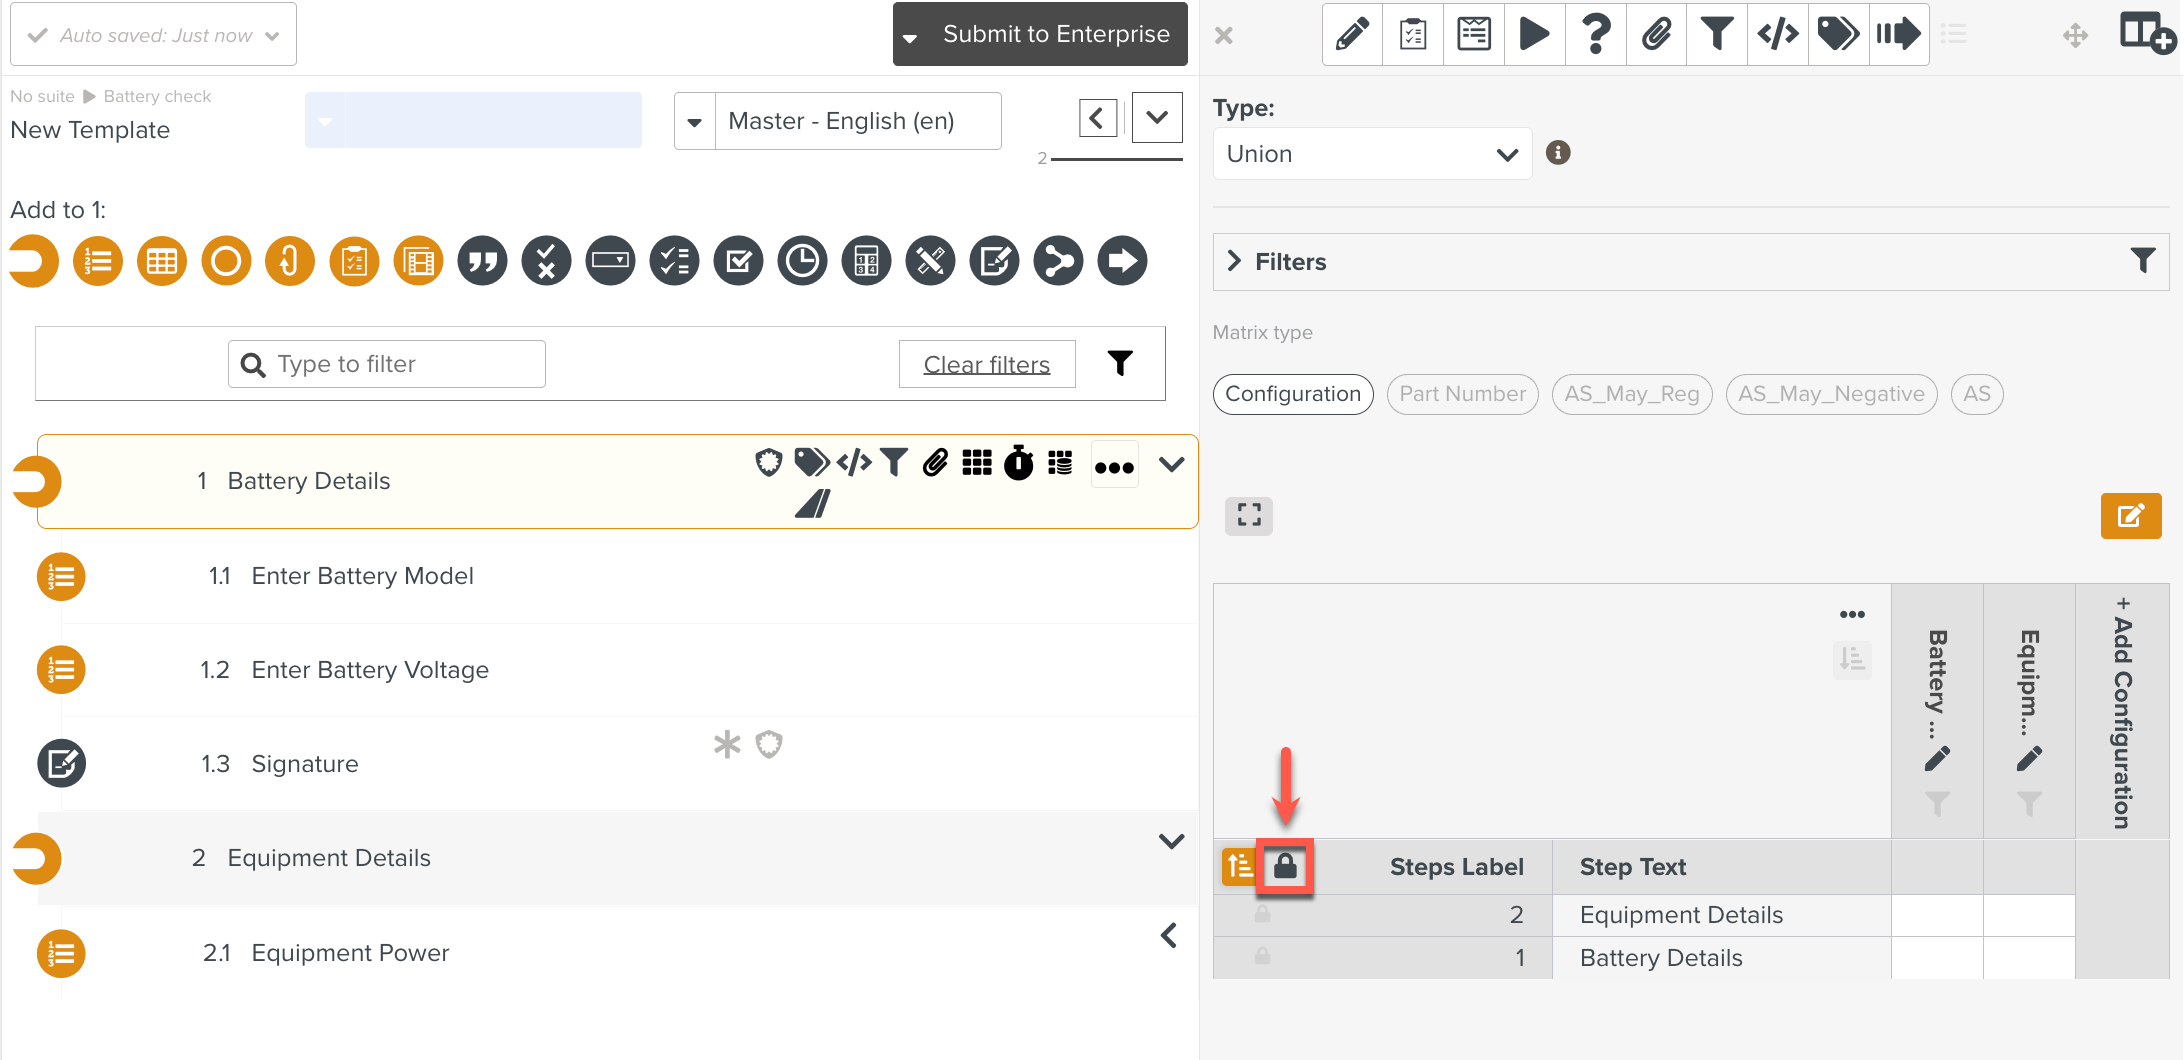2184x1060 pixels.
Task: Click the tags icon in top toolbar
Action: tap(1837, 34)
